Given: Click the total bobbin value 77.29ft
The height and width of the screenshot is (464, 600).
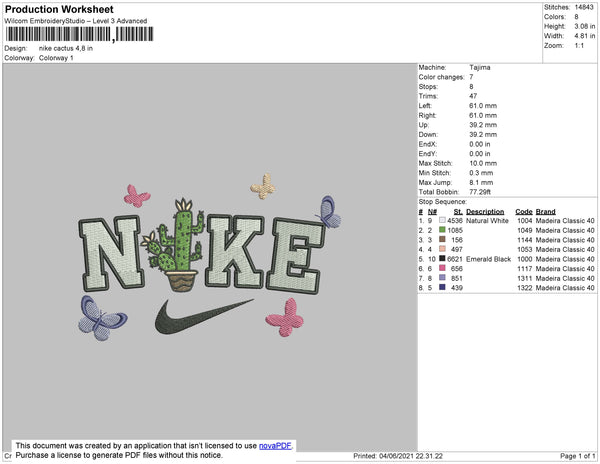Looking at the screenshot, I should 480,192.
